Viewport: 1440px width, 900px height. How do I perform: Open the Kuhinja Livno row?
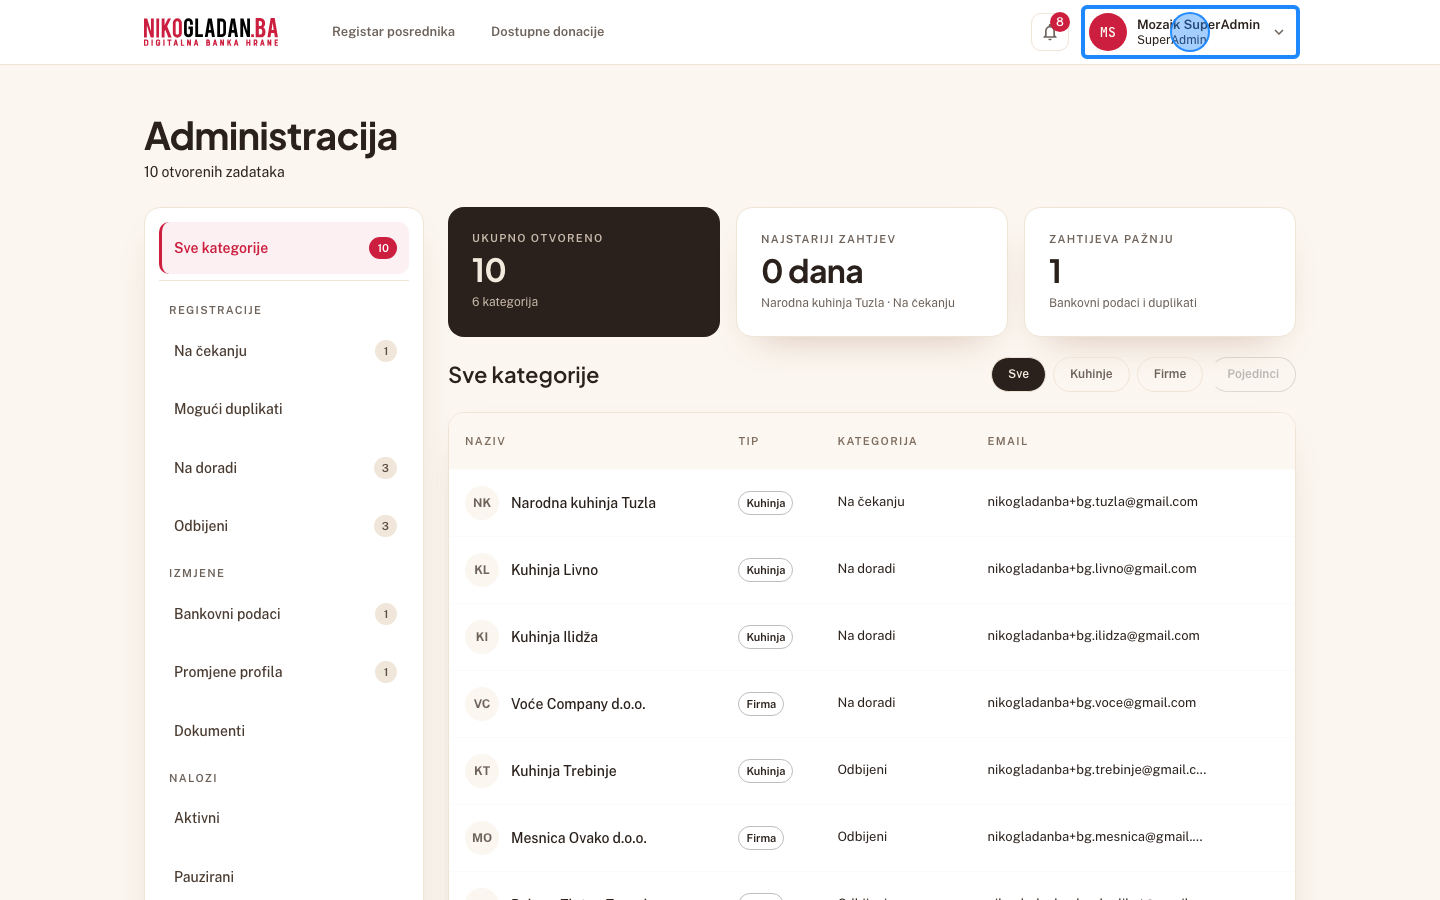pyautogui.click(x=872, y=570)
